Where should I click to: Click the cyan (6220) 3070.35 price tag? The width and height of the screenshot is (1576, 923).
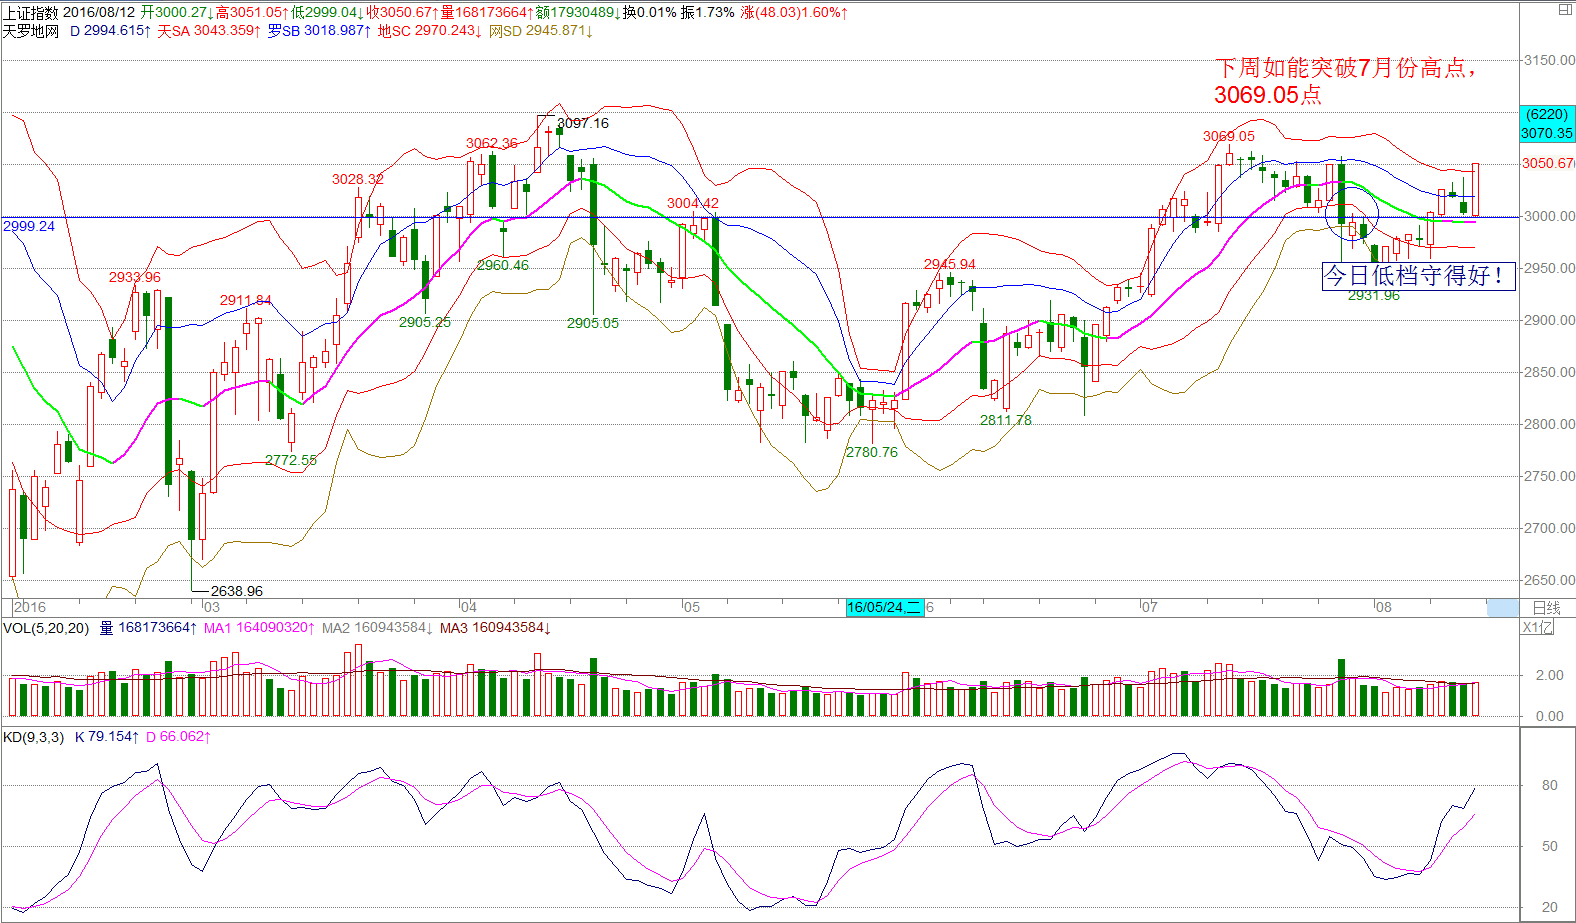click(x=1547, y=124)
